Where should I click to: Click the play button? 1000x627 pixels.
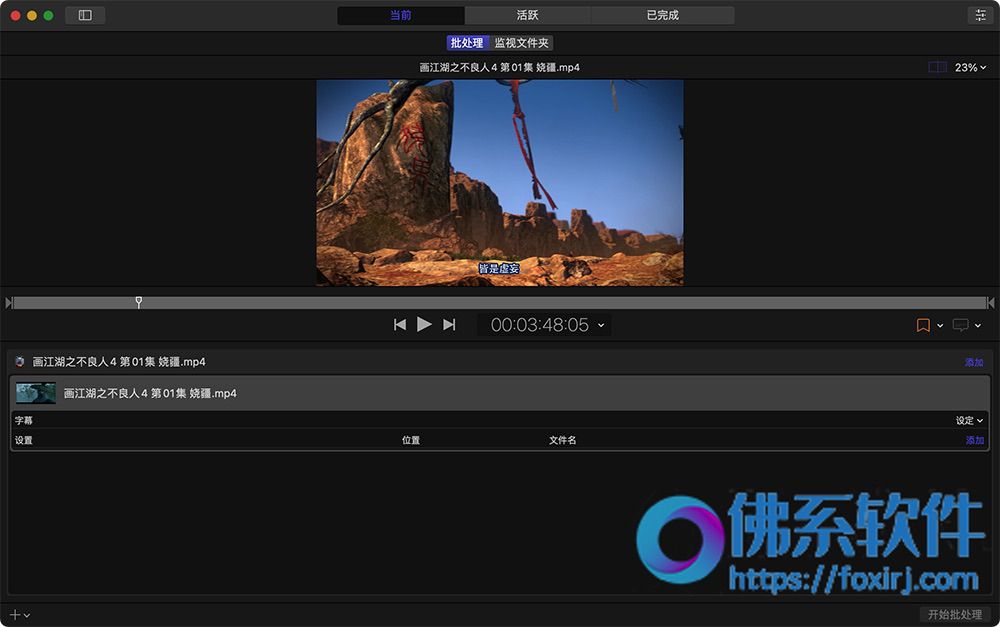pos(424,325)
